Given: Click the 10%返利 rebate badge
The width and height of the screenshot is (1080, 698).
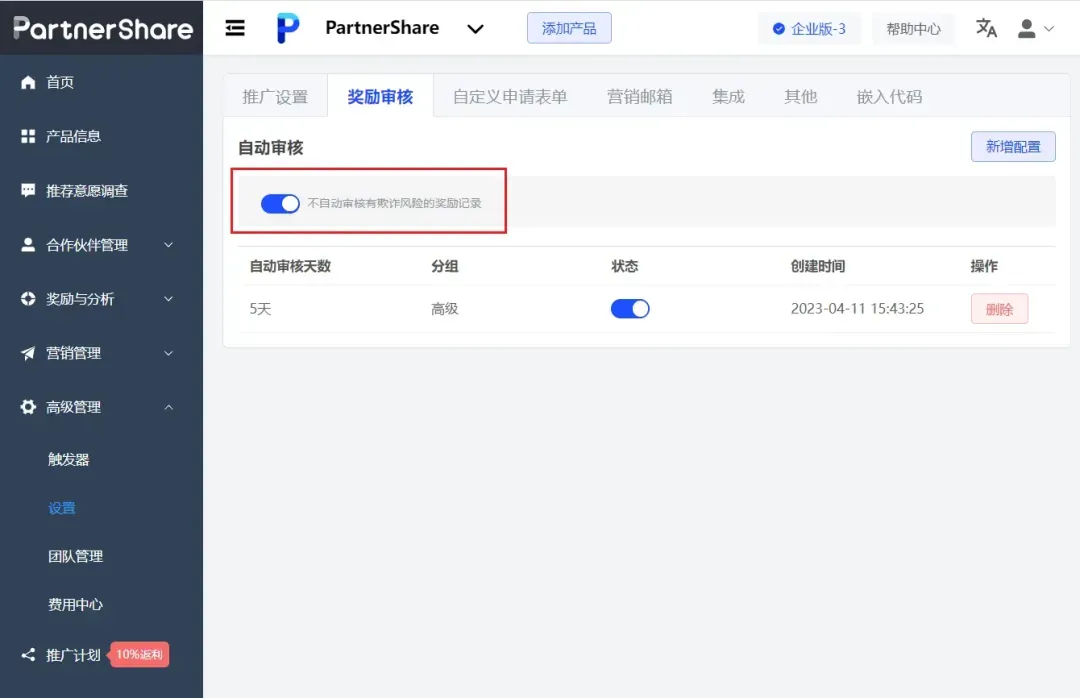Looking at the screenshot, I should point(139,654).
